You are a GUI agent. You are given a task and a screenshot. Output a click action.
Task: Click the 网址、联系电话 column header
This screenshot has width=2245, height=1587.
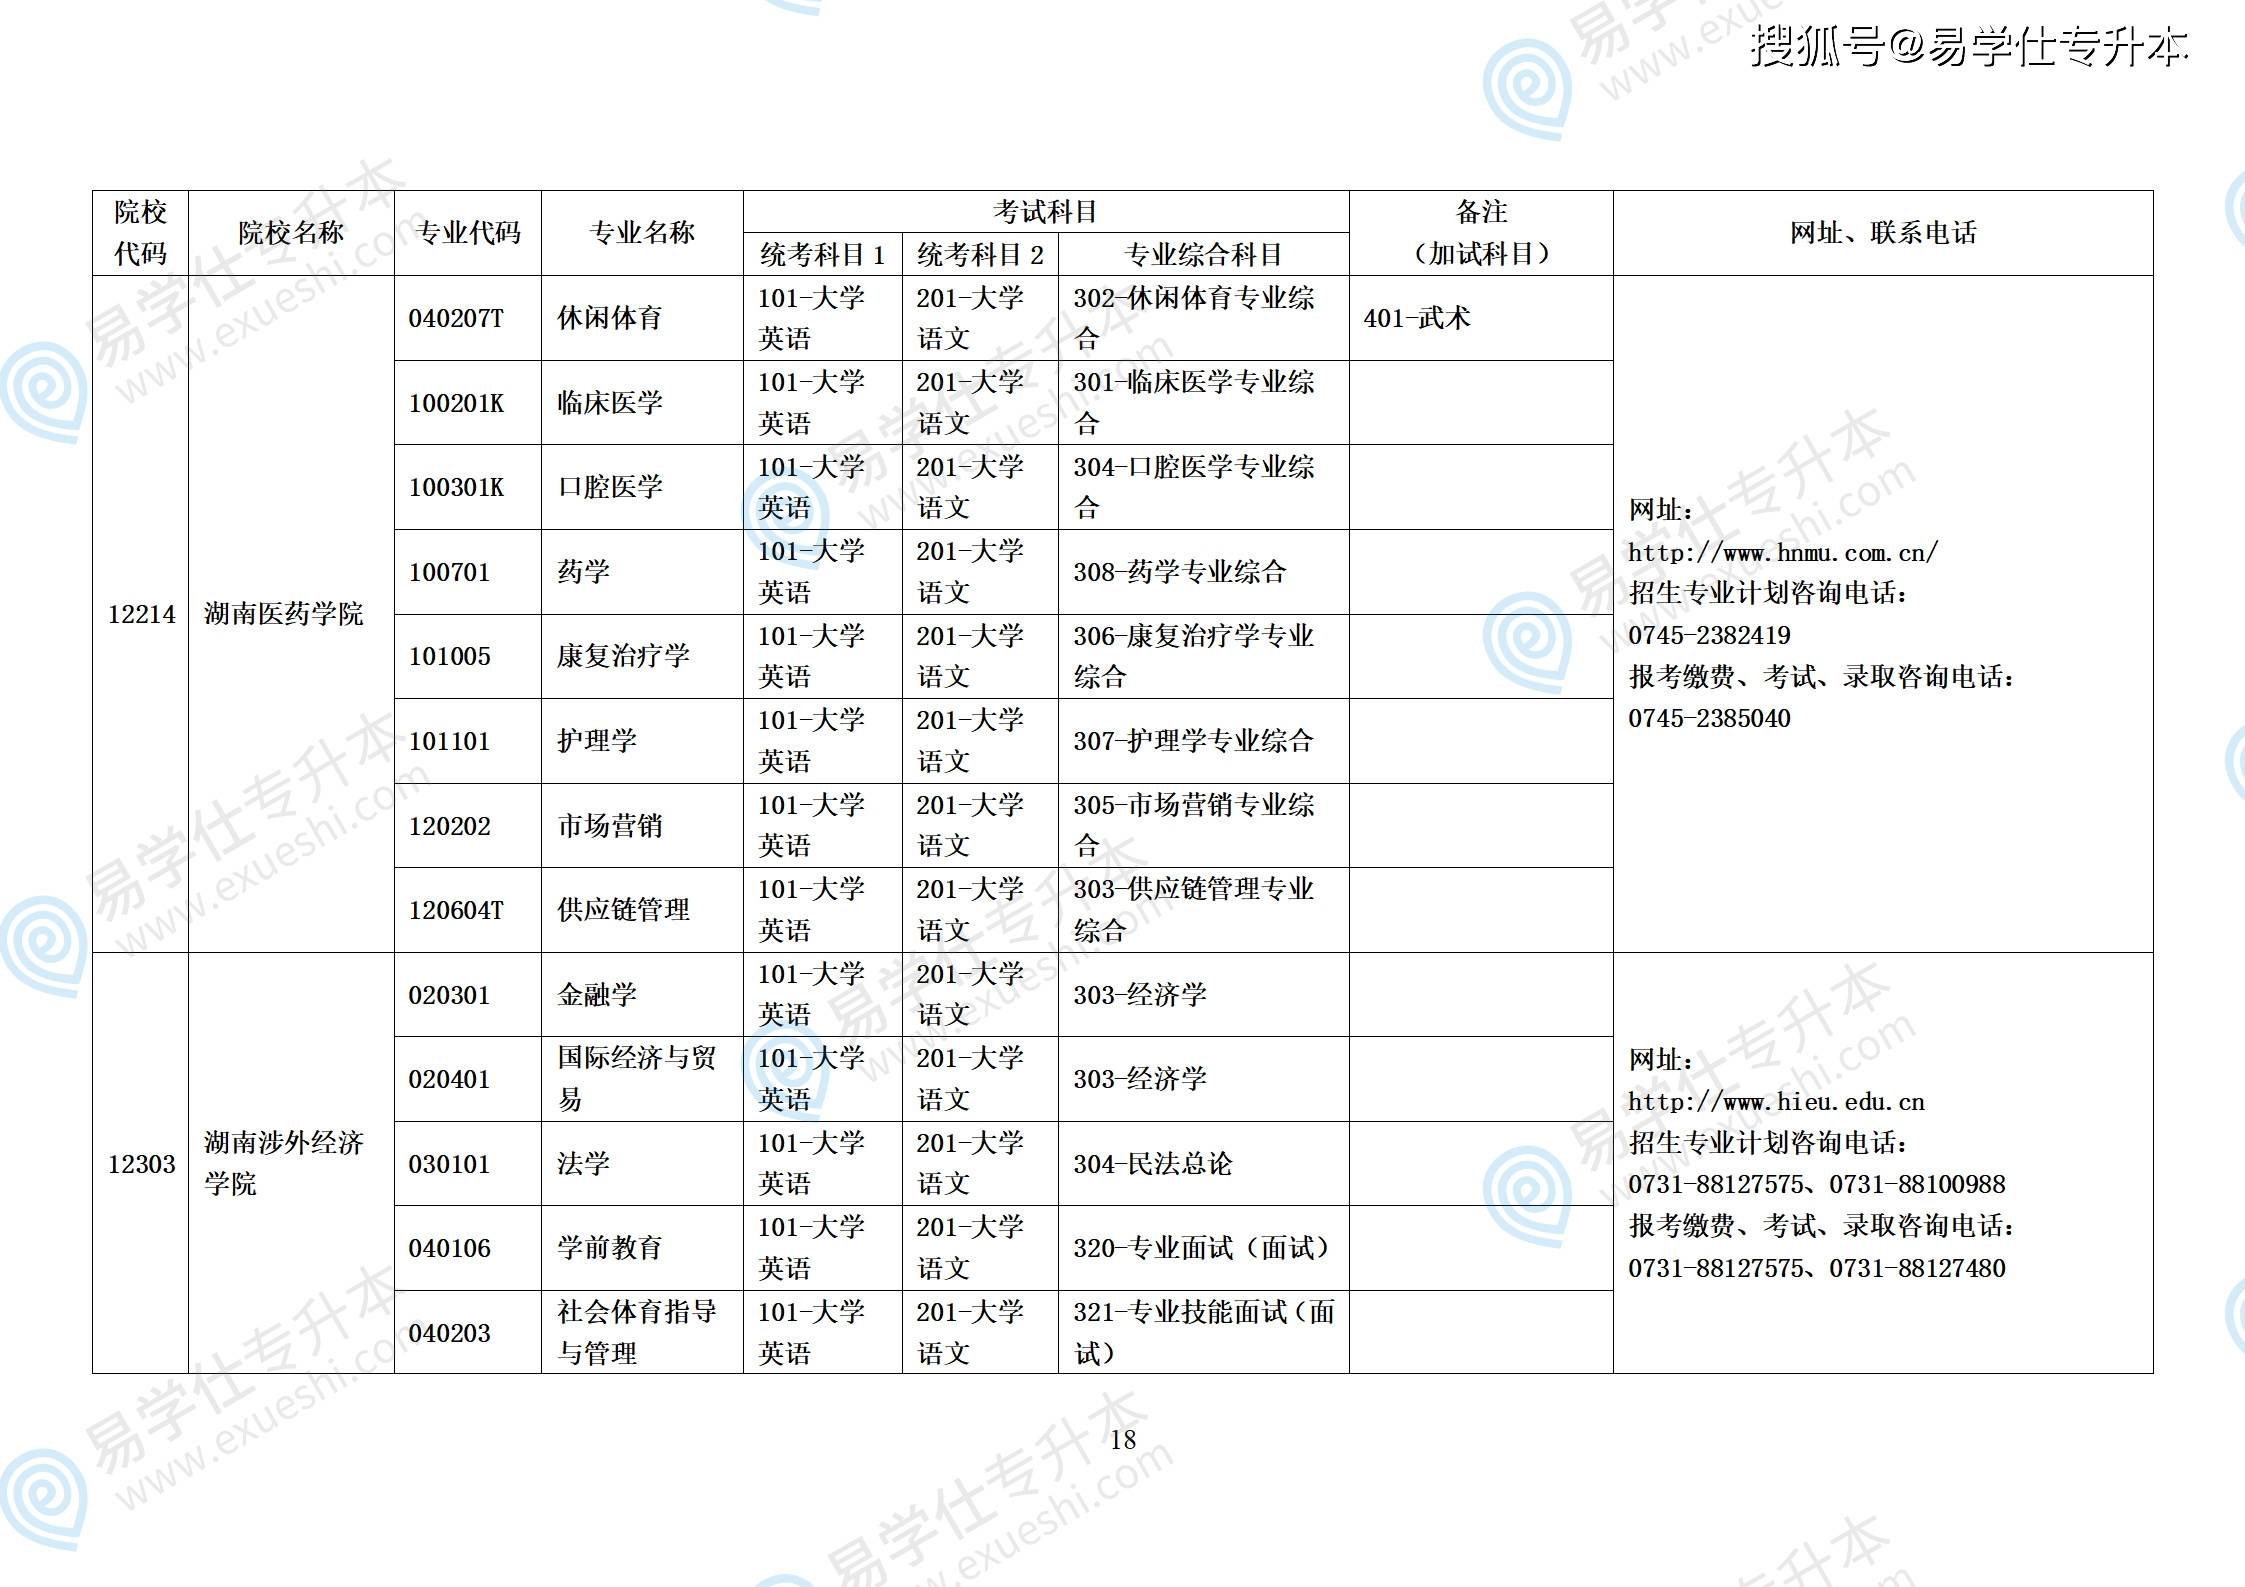tap(1883, 233)
